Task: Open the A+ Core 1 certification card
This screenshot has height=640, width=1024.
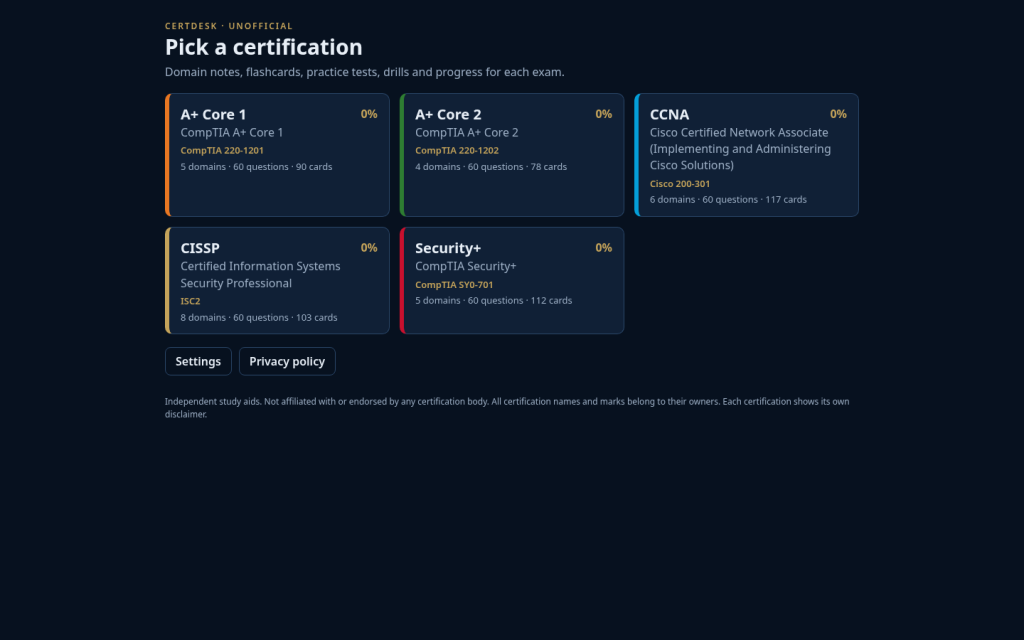Action: tap(277, 155)
